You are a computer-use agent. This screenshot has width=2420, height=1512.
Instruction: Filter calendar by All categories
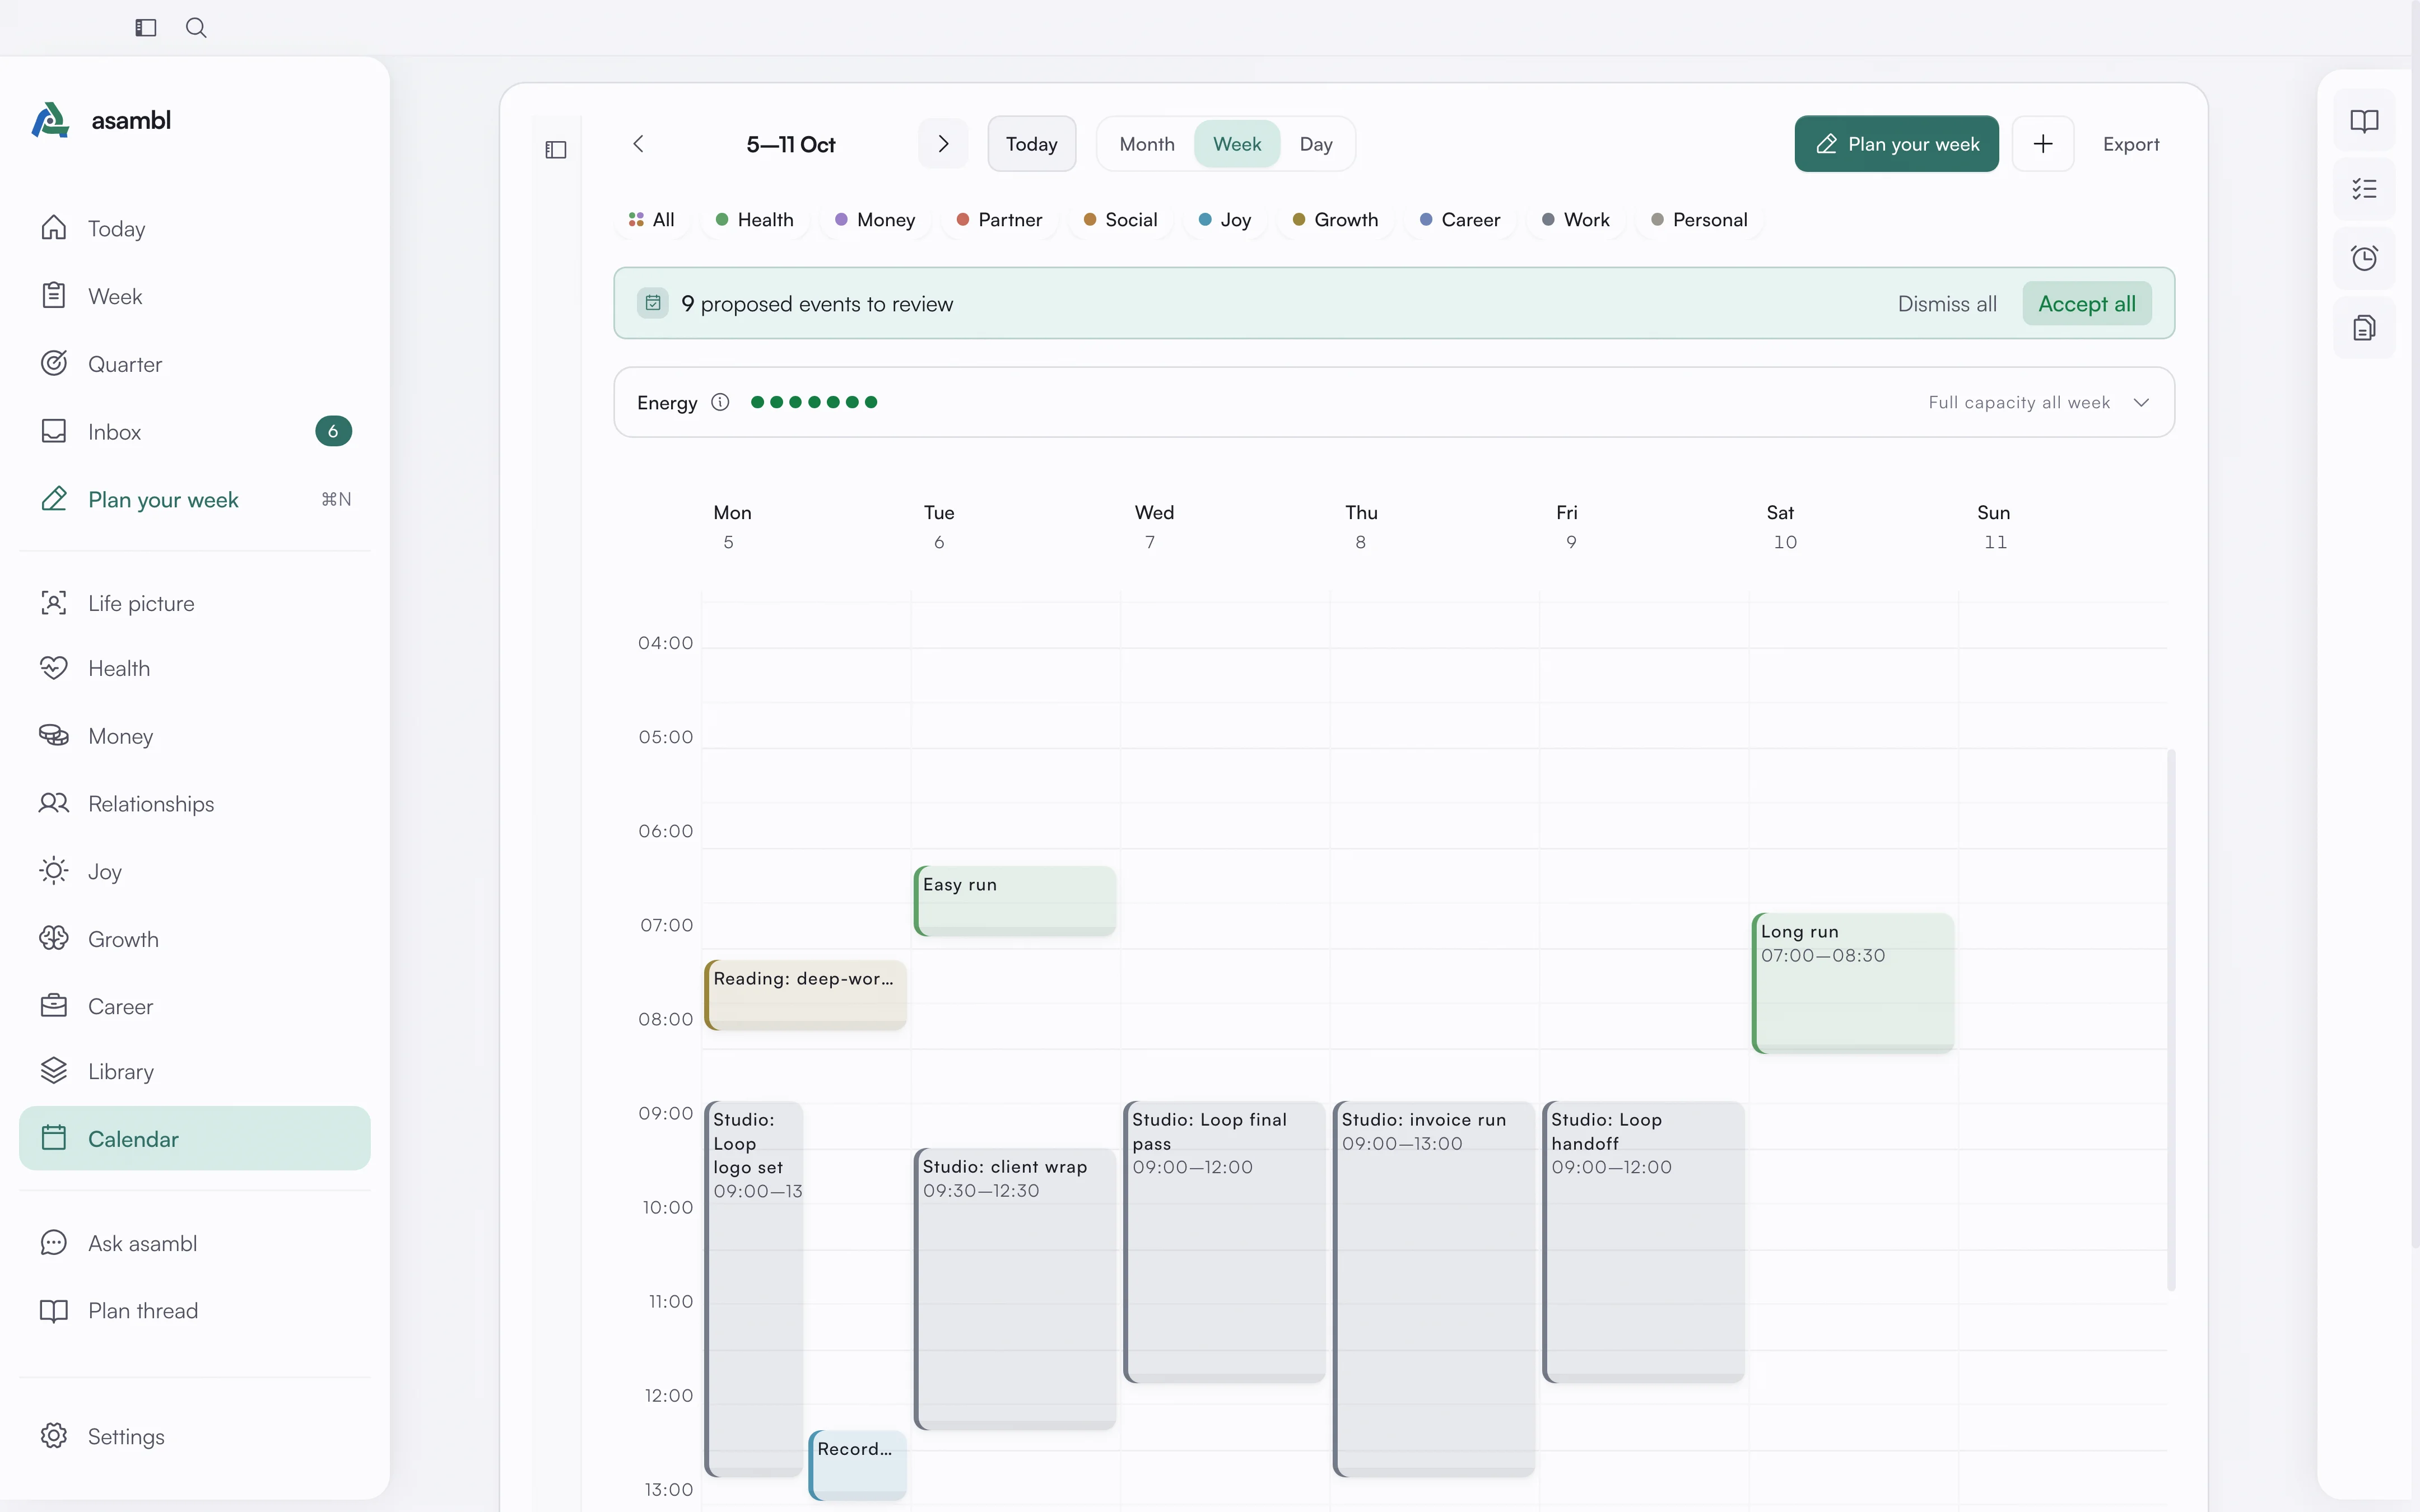pyautogui.click(x=652, y=220)
